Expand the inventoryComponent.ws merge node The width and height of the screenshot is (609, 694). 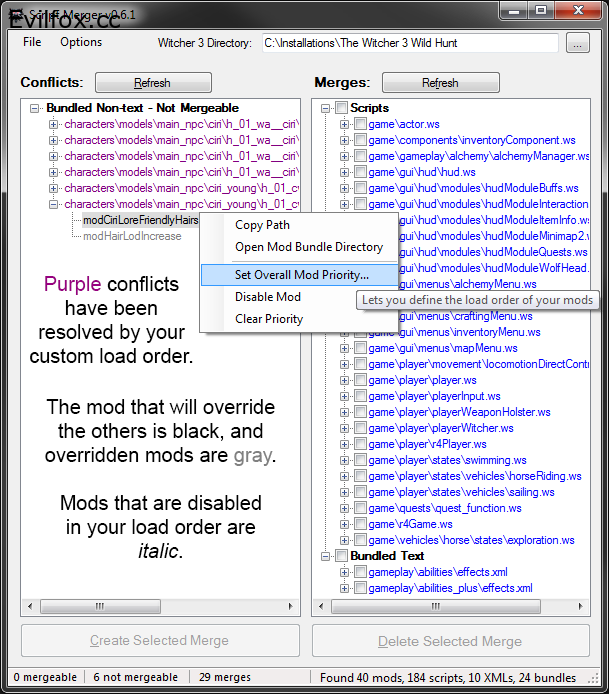tap(344, 140)
